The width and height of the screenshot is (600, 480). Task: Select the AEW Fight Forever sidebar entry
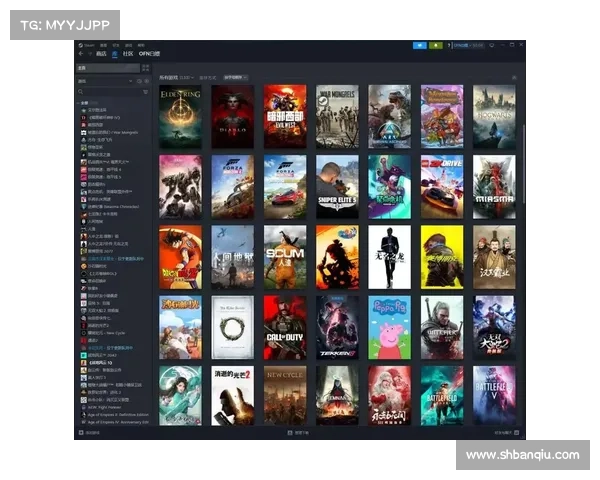(101, 407)
